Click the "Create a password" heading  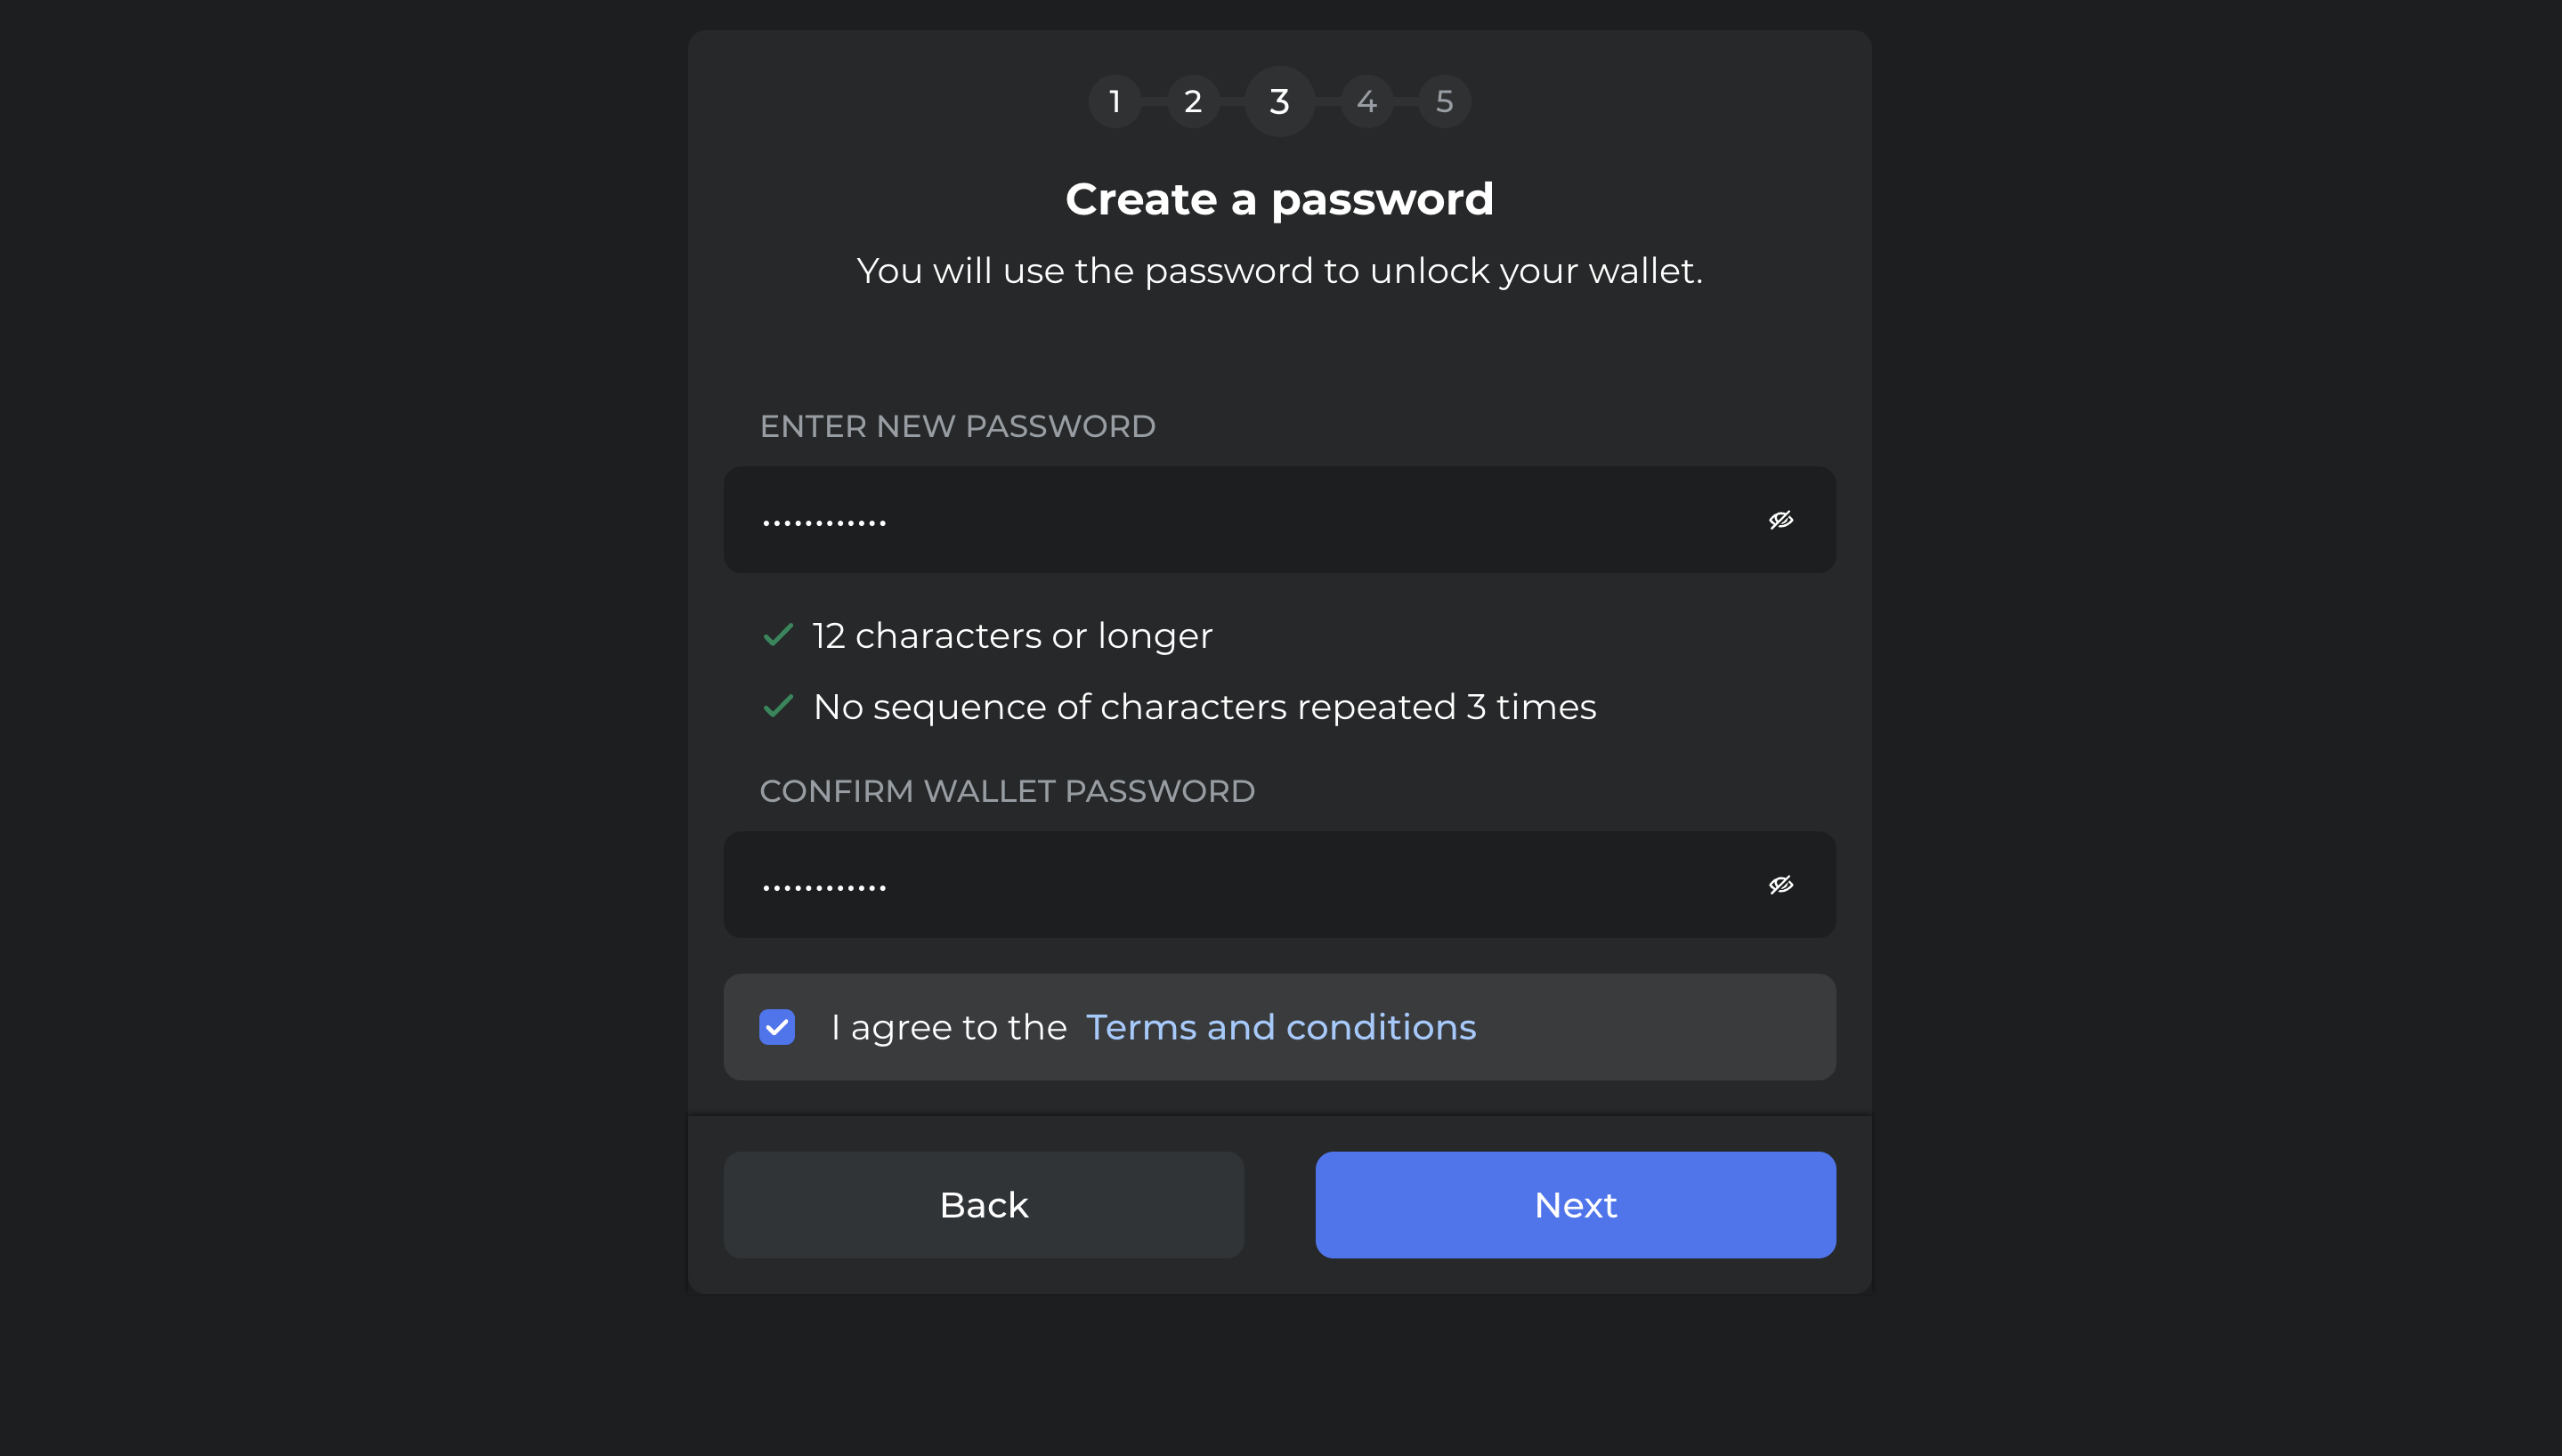[x=1279, y=199]
